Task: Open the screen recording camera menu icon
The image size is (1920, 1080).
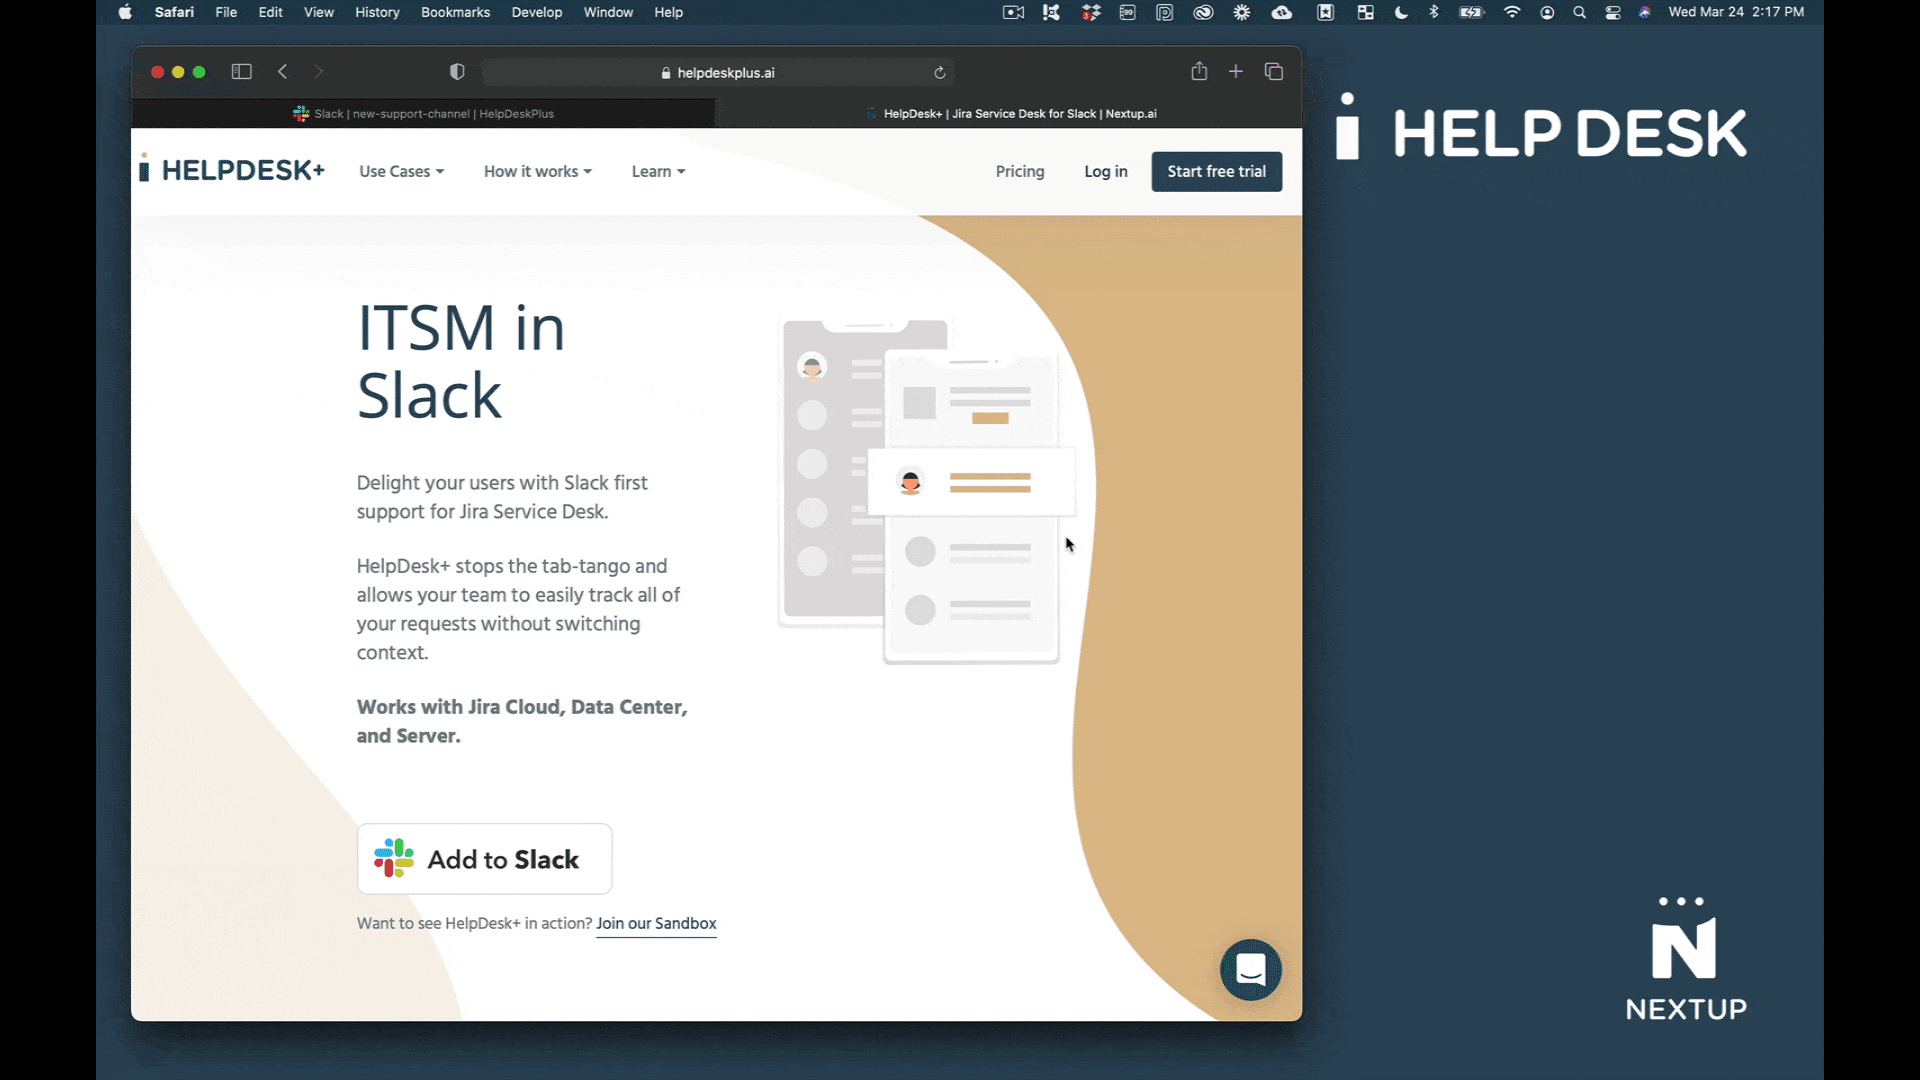Action: click(1013, 12)
